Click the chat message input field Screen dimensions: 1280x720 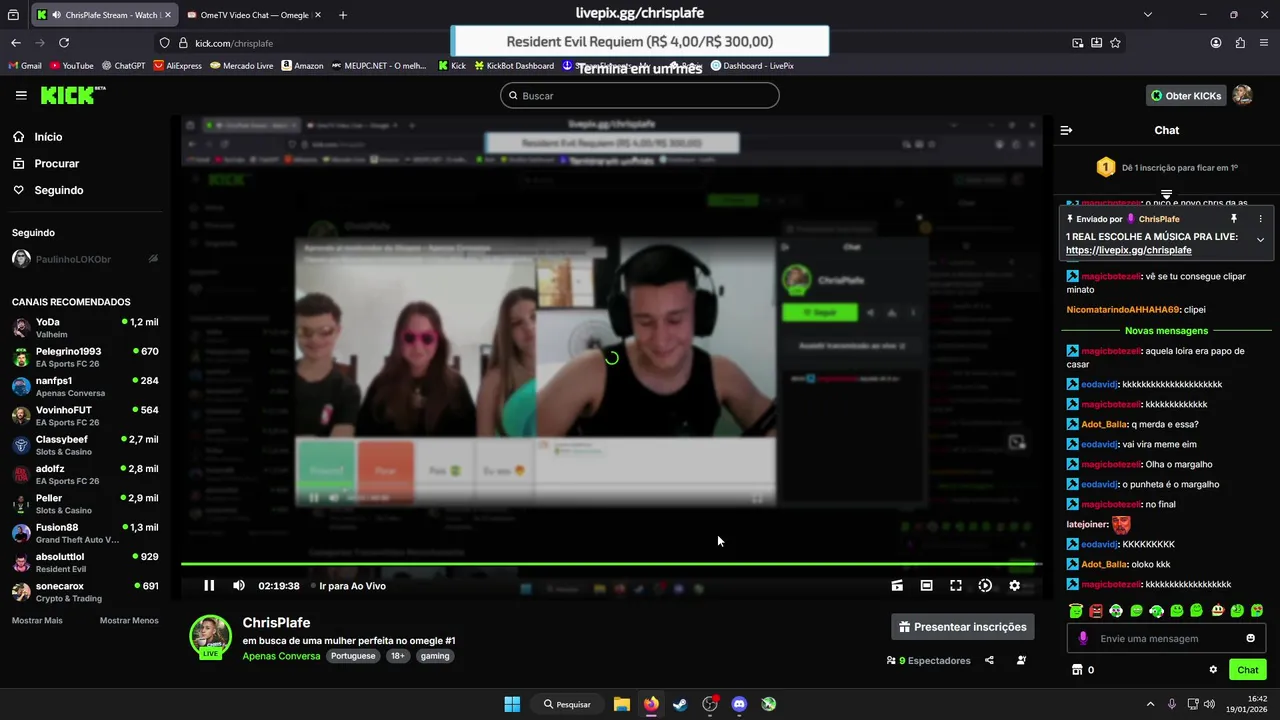click(x=1166, y=638)
